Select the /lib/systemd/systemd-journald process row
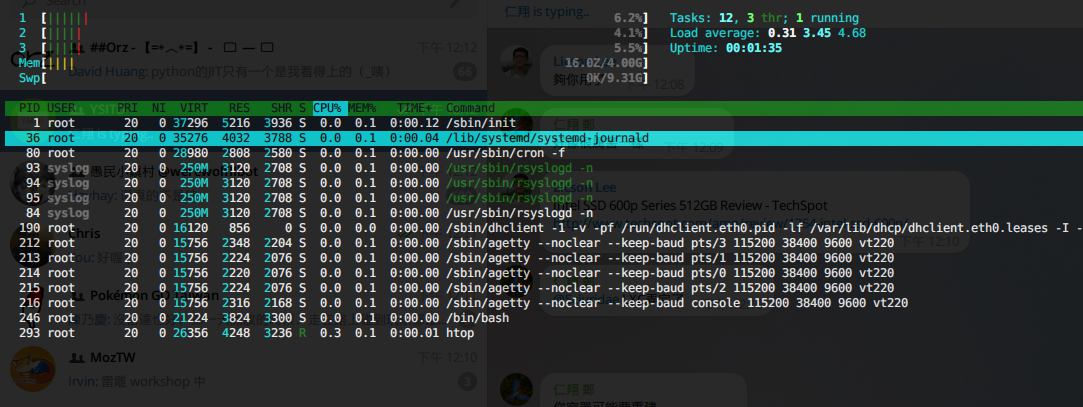 [542, 138]
